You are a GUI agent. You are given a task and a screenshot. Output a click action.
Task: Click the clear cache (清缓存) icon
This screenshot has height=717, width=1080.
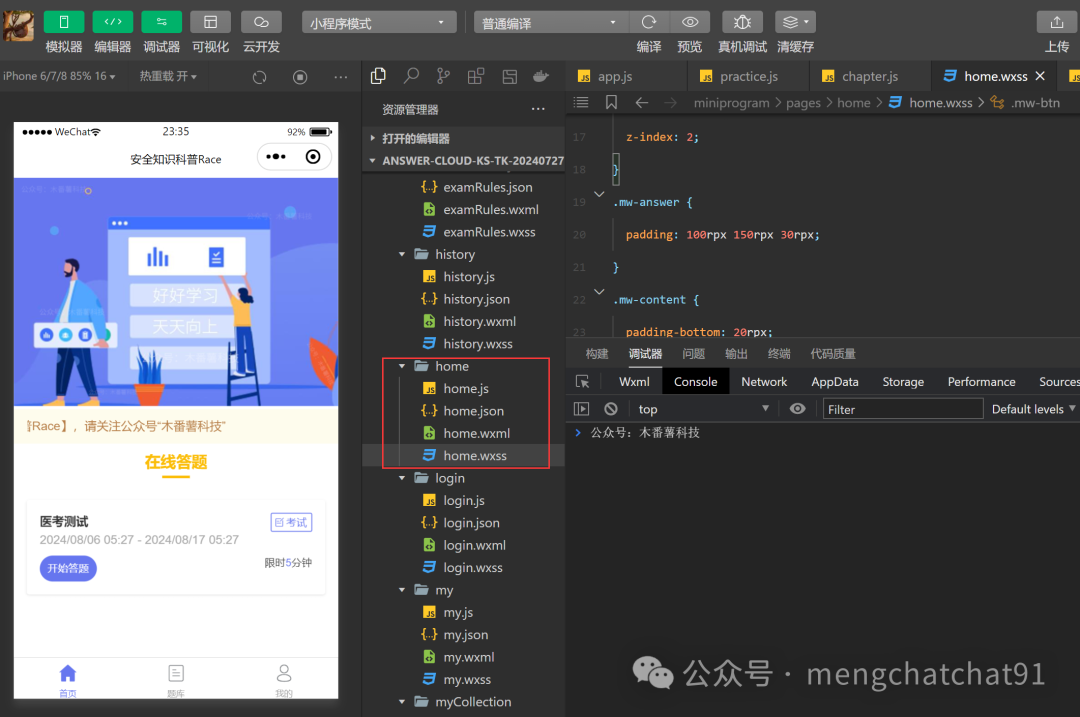[x=795, y=22]
